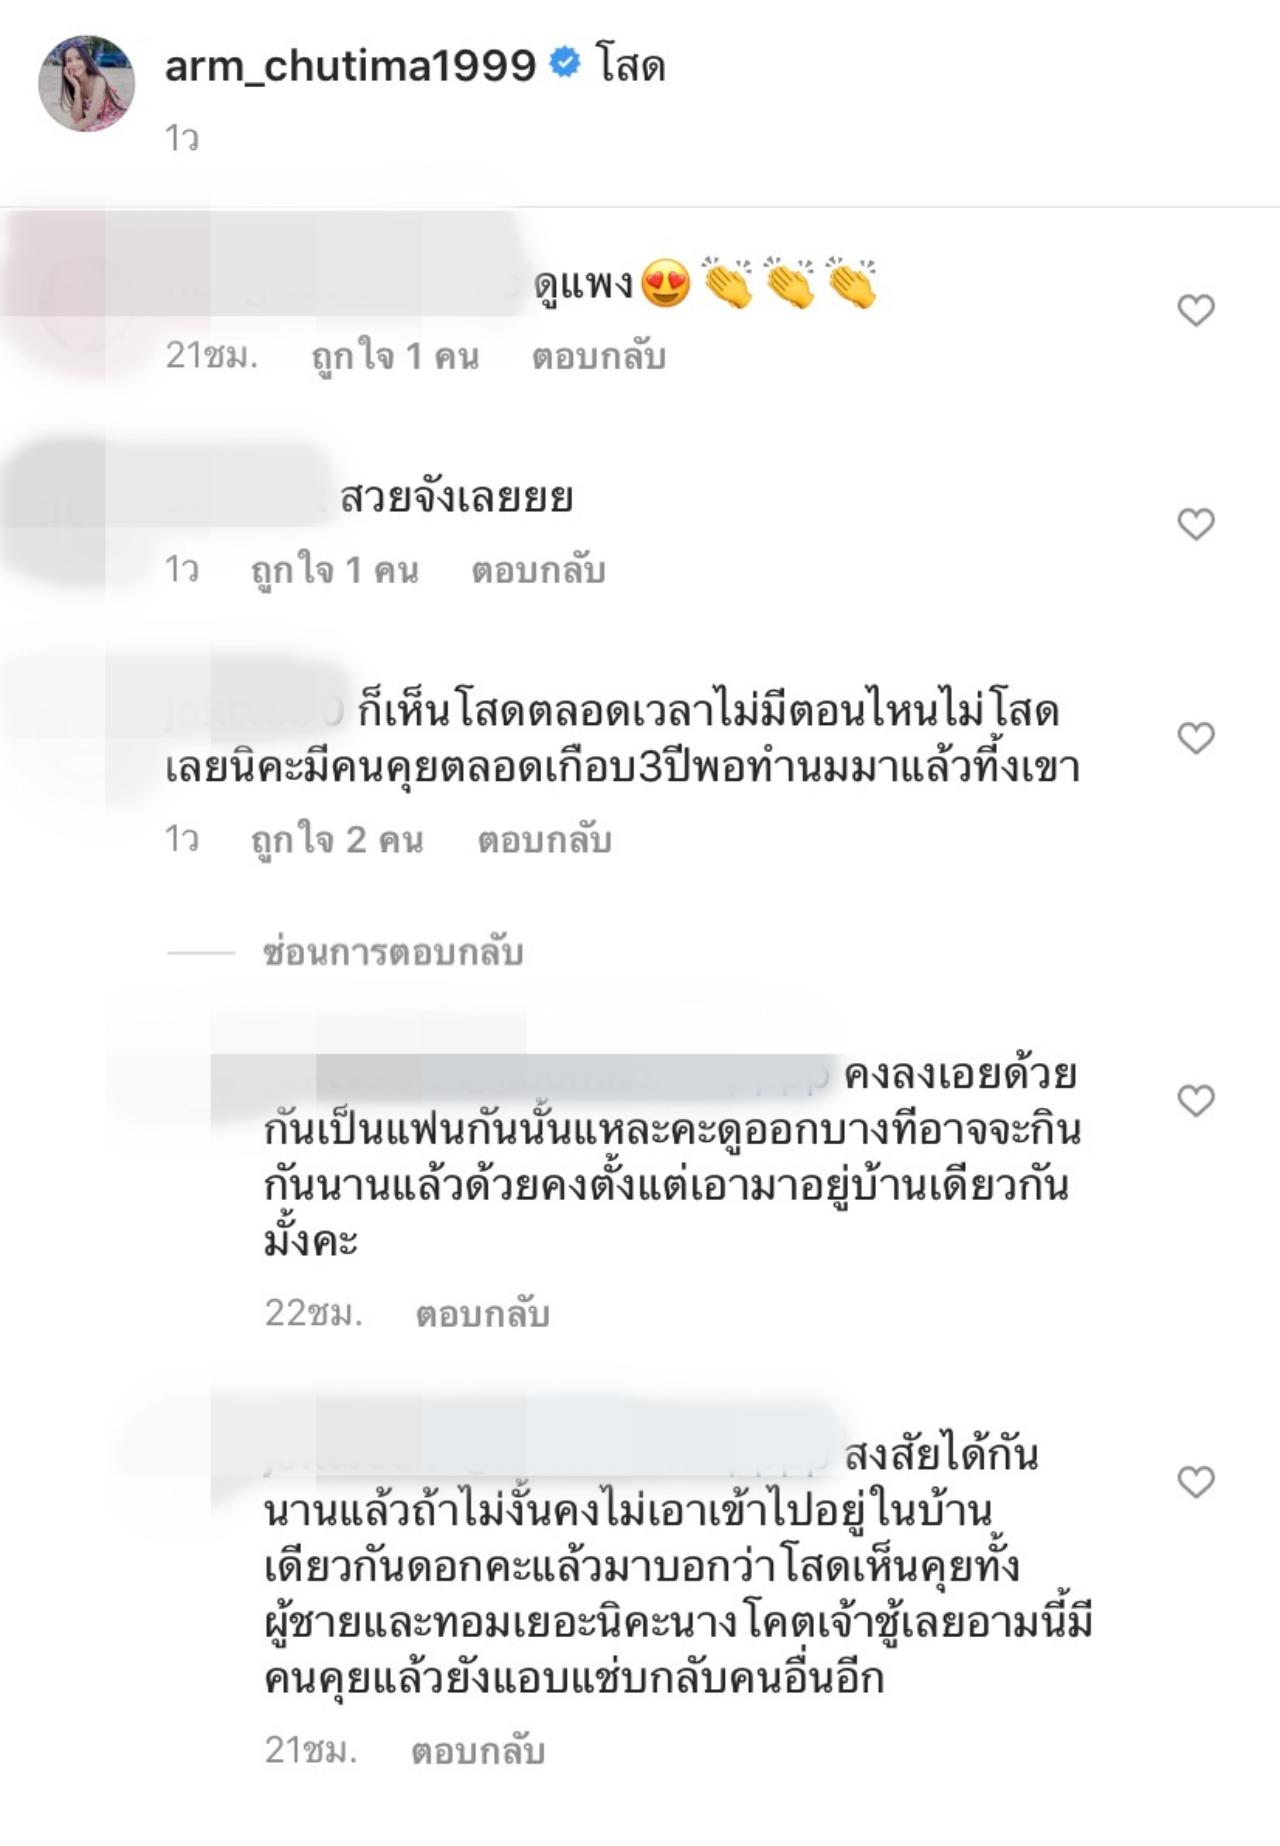Viewport: 1280px width, 1846px height.
Task: Collapse replies via "ซ่อนการตอบกลับ"
Action: pyautogui.click(x=393, y=952)
